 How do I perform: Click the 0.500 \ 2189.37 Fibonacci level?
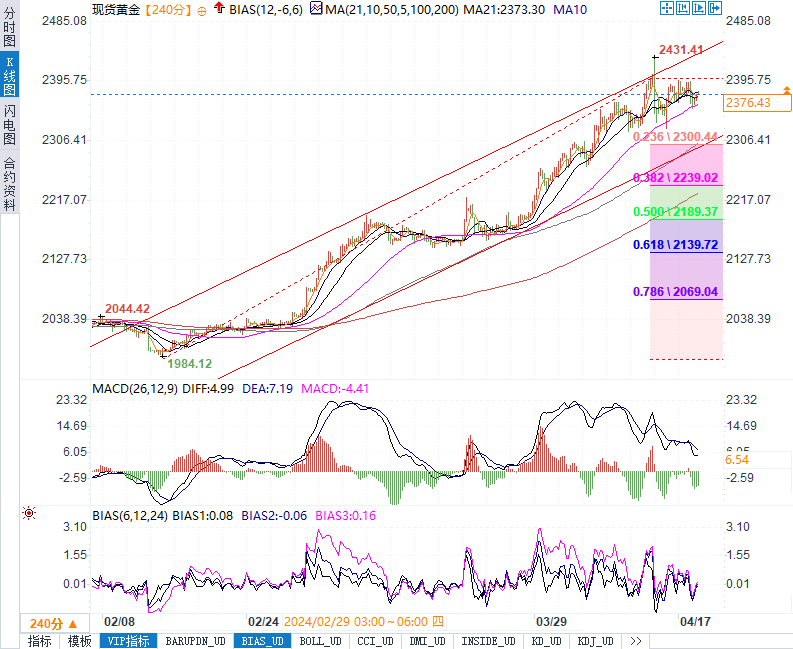675,211
